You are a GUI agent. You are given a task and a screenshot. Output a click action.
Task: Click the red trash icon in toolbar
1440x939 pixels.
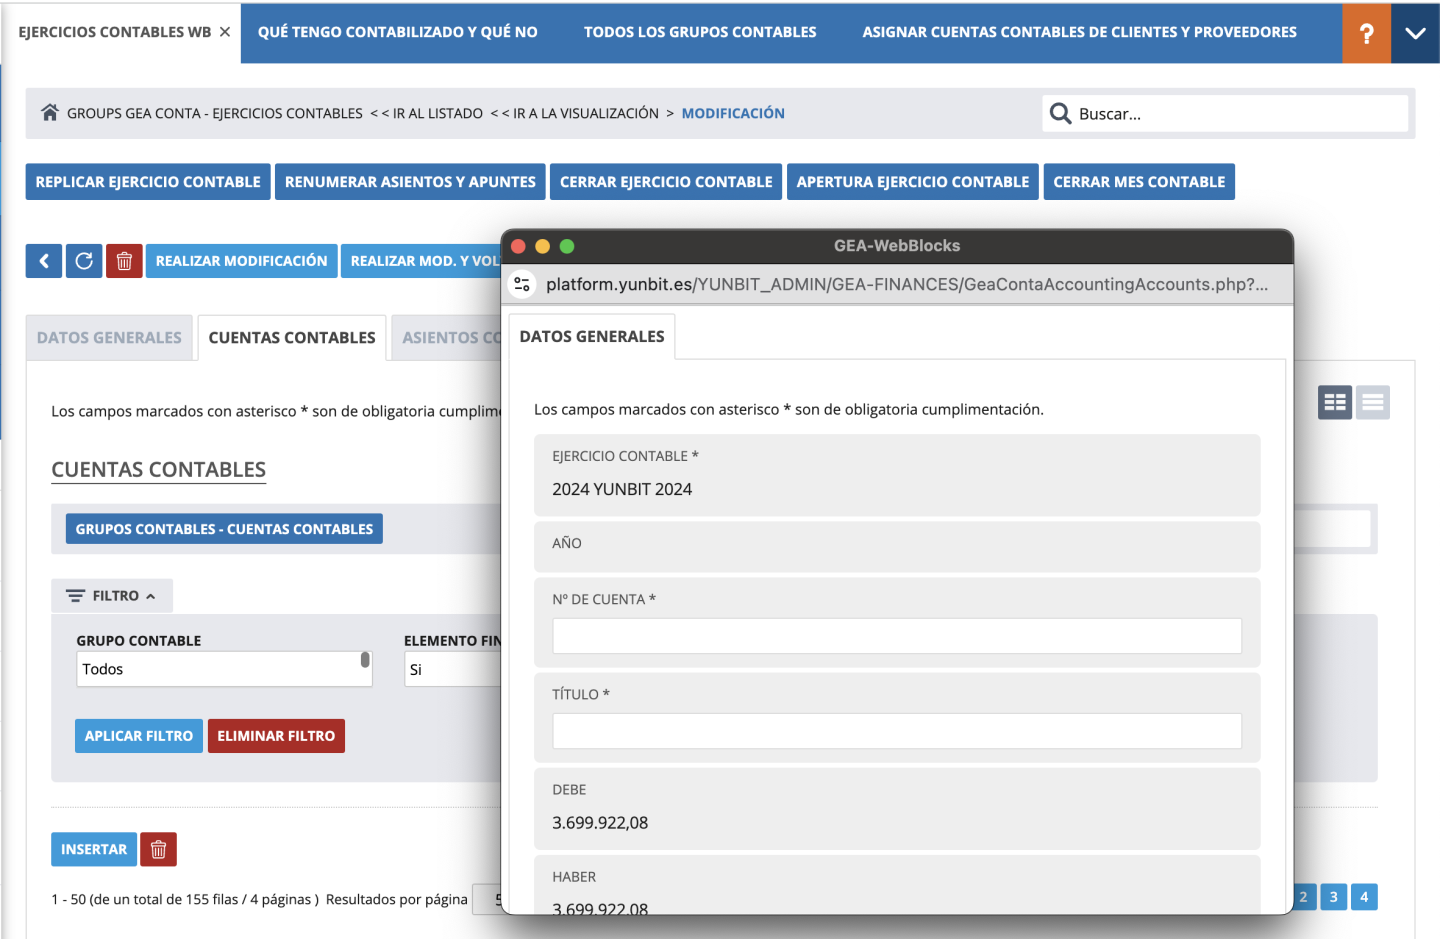pos(124,261)
